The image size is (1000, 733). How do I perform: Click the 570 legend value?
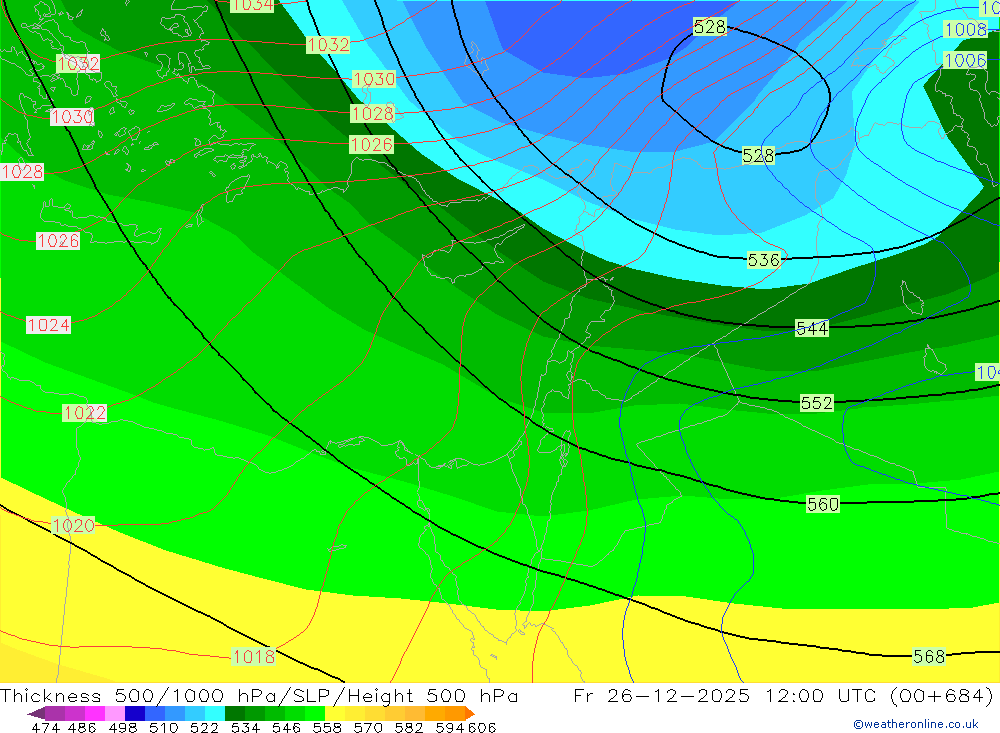368,727
